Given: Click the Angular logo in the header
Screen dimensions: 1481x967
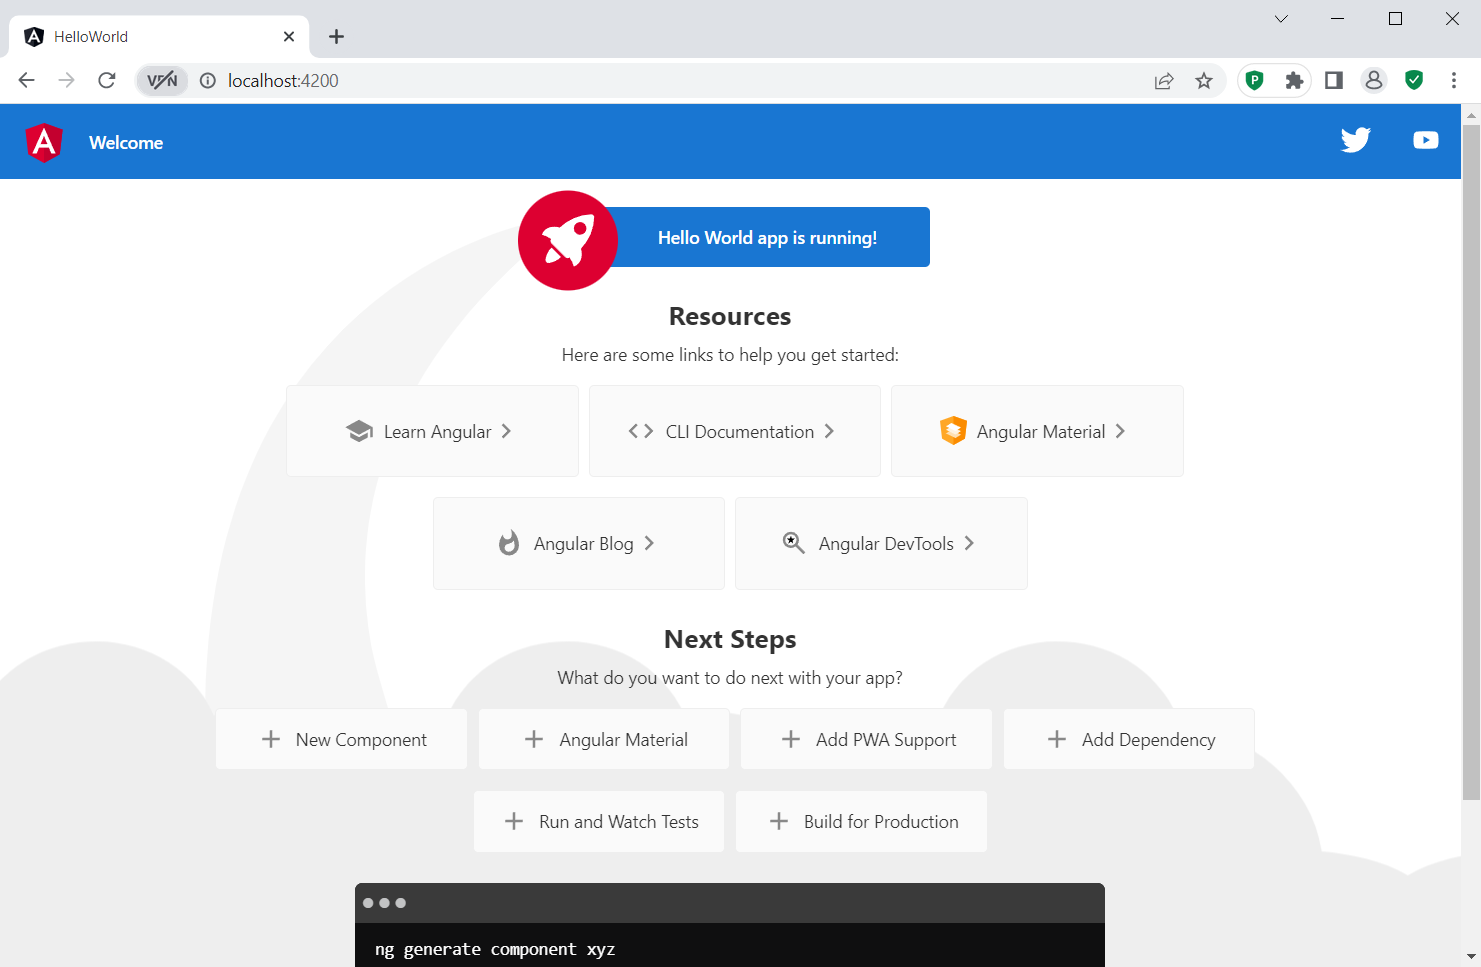Looking at the screenshot, I should coord(44,143).
